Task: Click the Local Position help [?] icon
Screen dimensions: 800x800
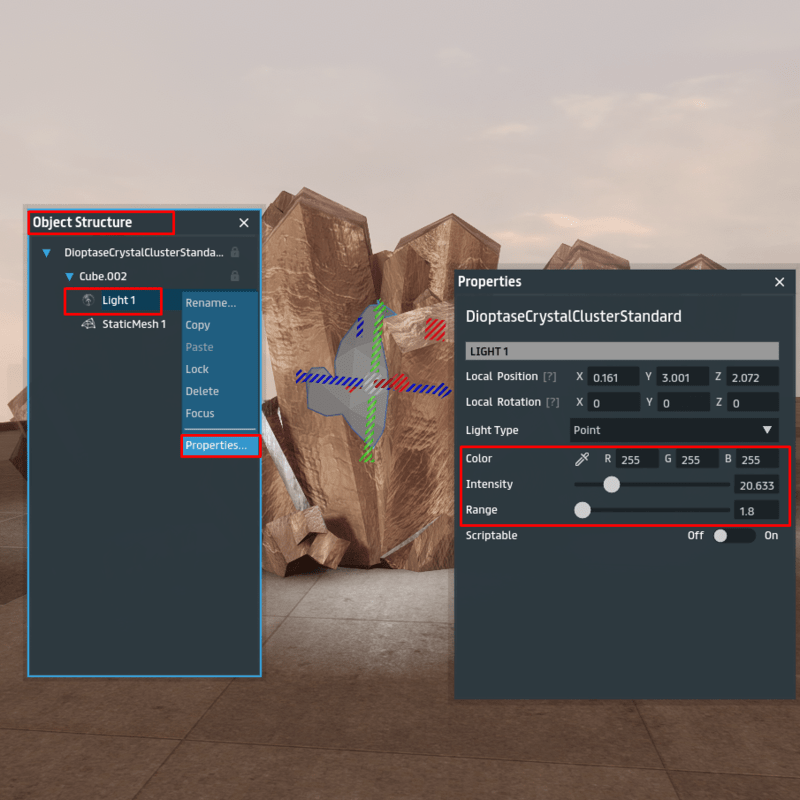Action: click(549, 377)
